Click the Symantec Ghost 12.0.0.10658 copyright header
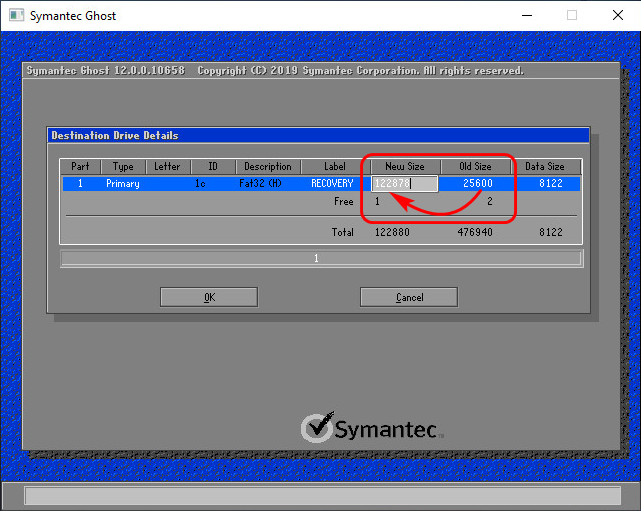This screenshot has width=641, height=511. point(275,71)
